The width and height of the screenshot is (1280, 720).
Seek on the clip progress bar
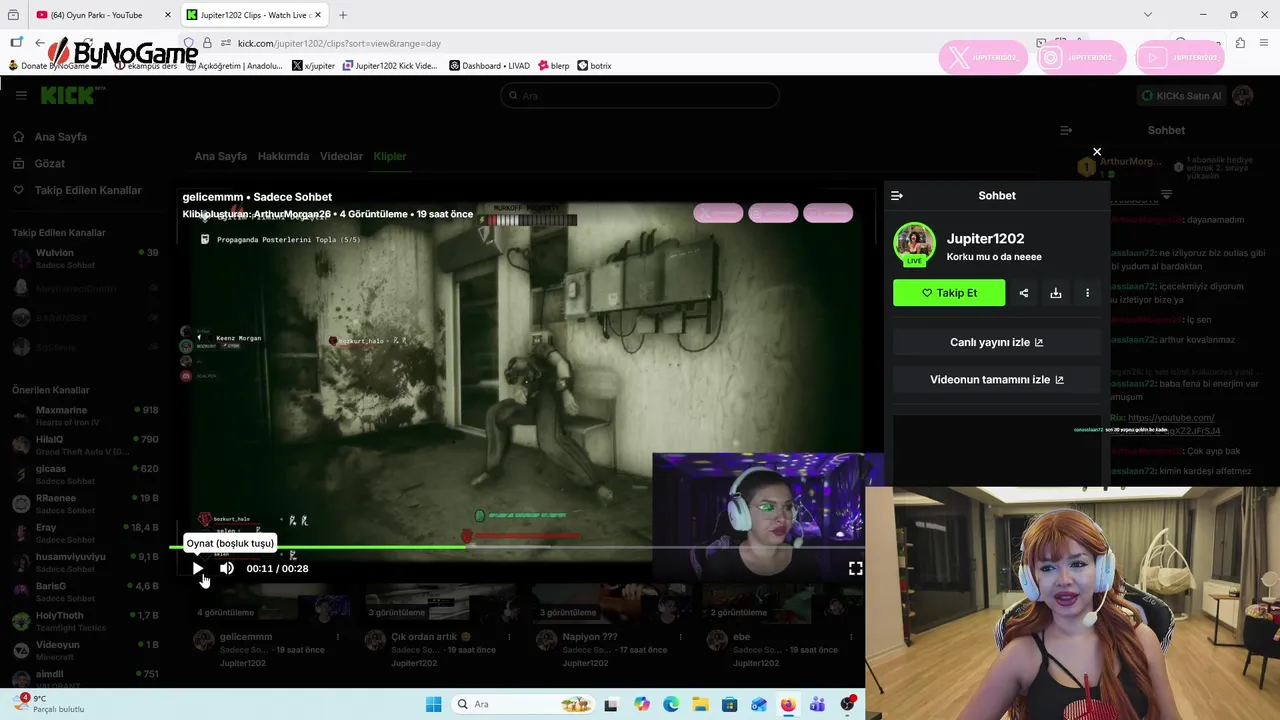point(517,547)
